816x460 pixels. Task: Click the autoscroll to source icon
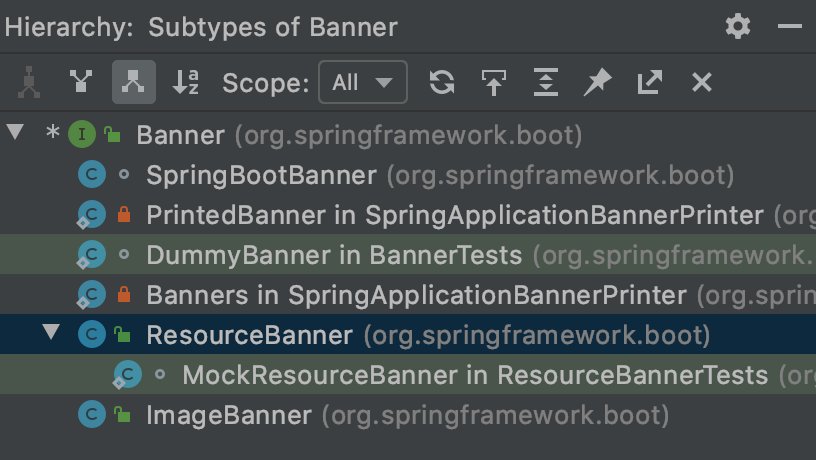click(493, 83)
